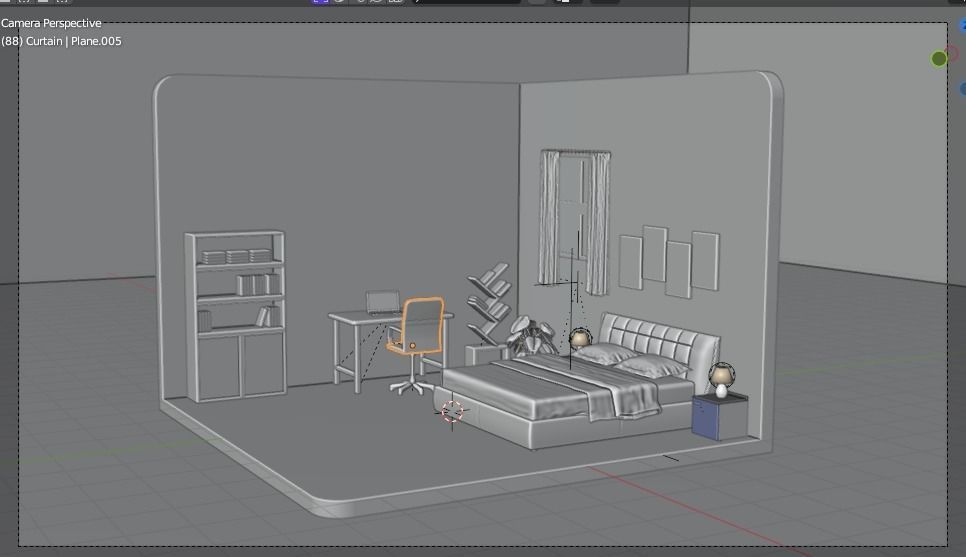966x557 pixels.
Task: Click the '(88) Curtain | Plane.005' overlay text
Action: [62, 41]
